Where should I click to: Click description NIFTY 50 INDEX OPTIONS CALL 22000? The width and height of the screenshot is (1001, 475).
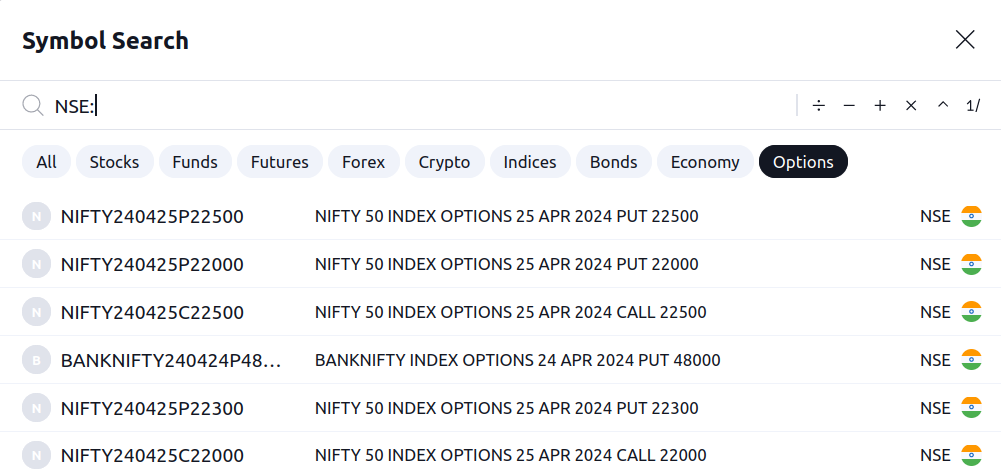tap(511, 455)
